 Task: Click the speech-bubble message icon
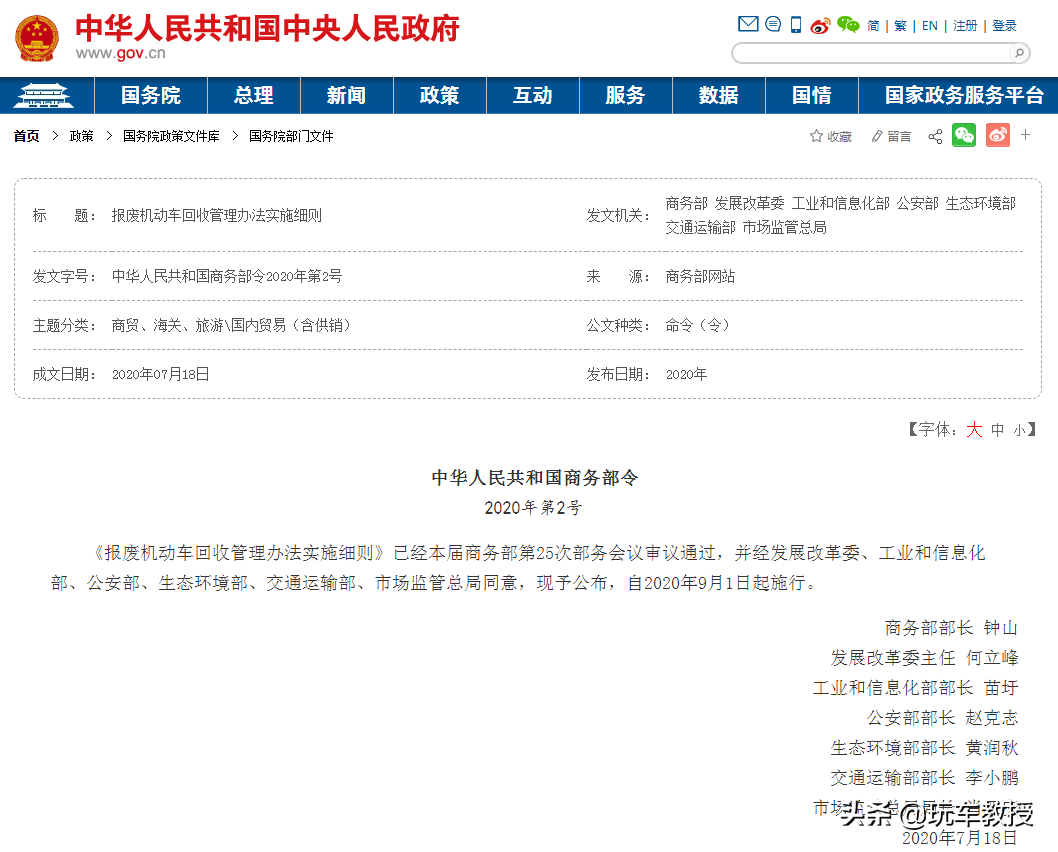click(772, 25)
